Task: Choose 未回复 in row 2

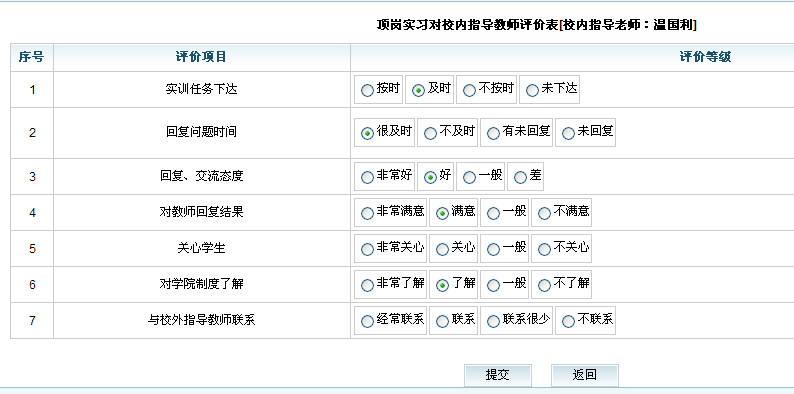Action: pos(568,134)
